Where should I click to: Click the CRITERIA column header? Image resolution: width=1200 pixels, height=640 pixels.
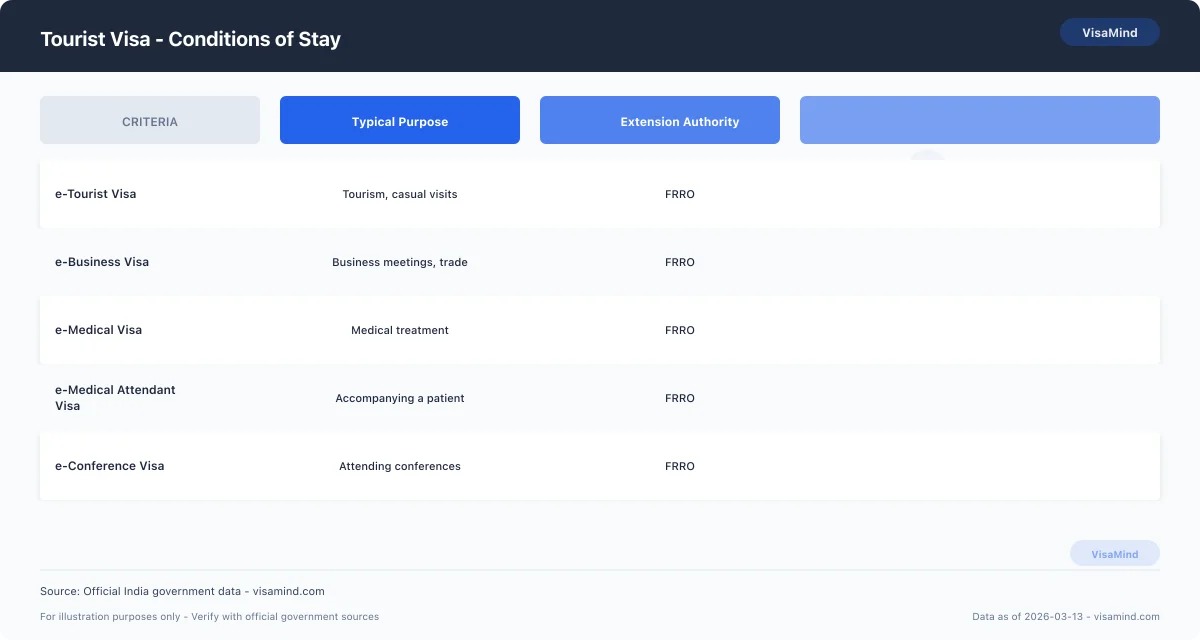pos(150,121)
